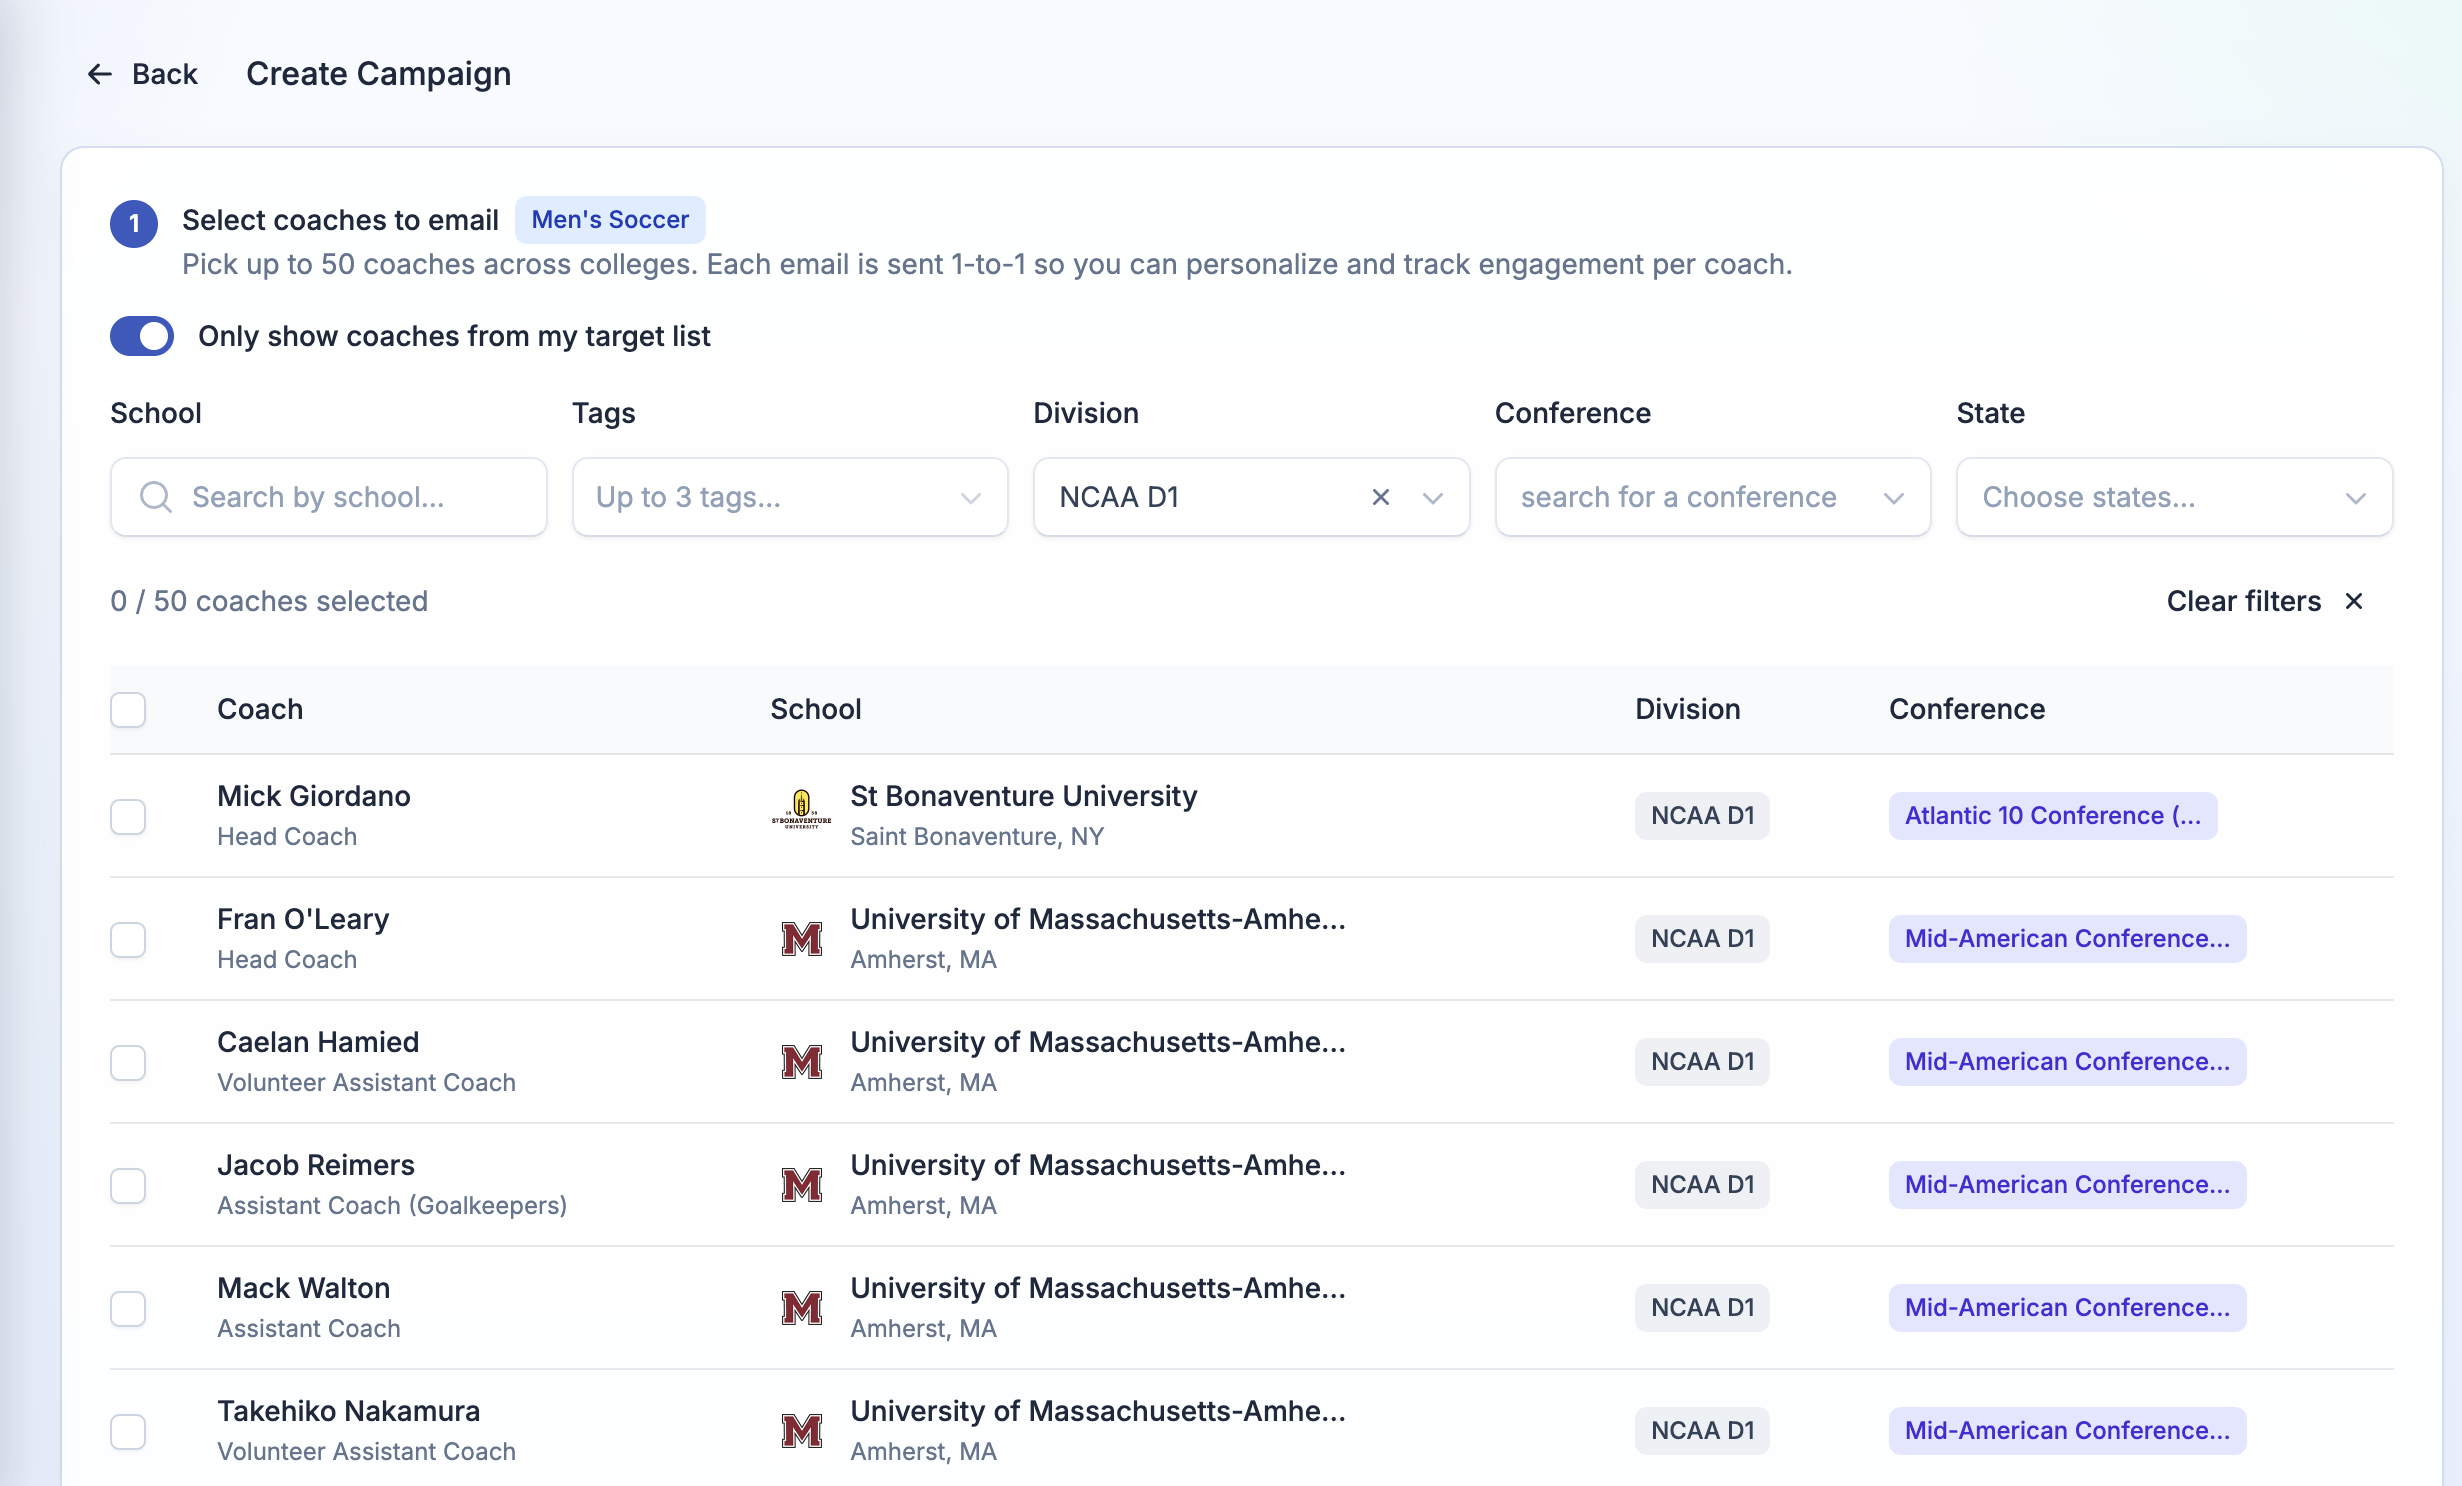The height and width of the screenshot is (1486, 2462).
Task: Click Mid-American Conference tag for Caelan Hamied
Action: pos(2067,1062)
